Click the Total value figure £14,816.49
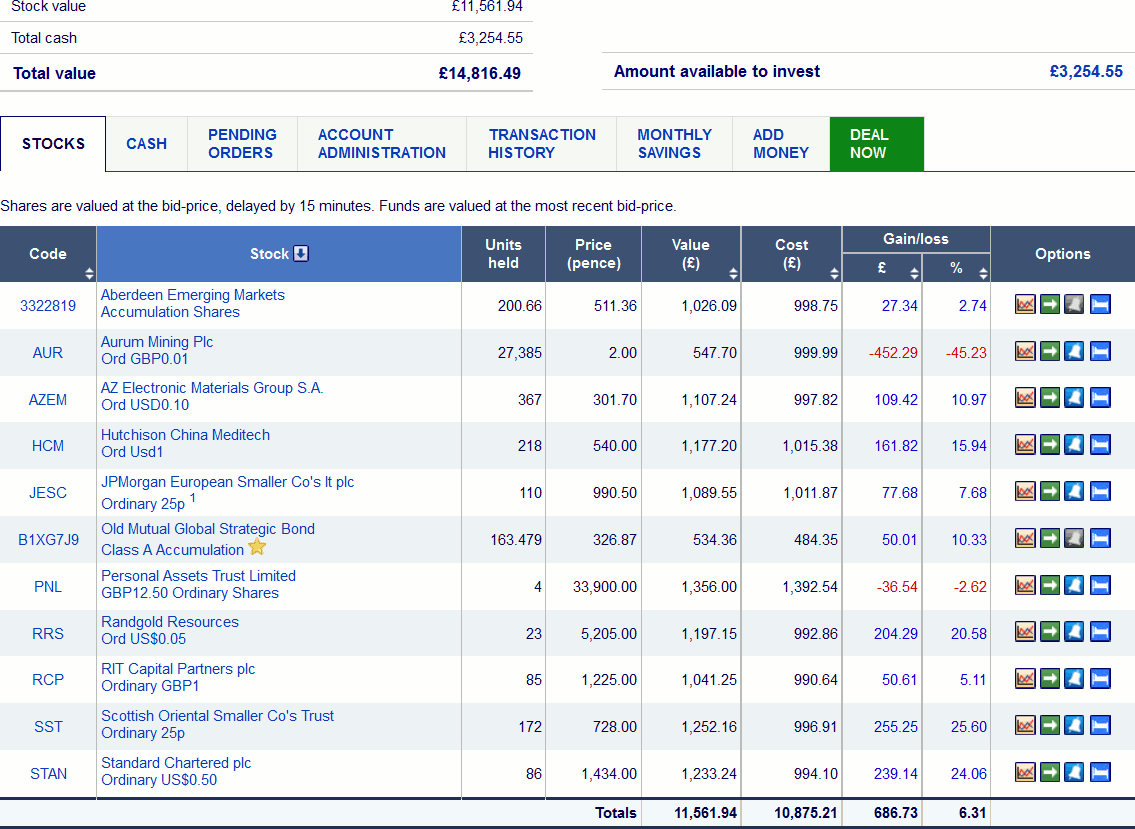Viewport: 1135px width, 829px height. (x=479, y=73)
